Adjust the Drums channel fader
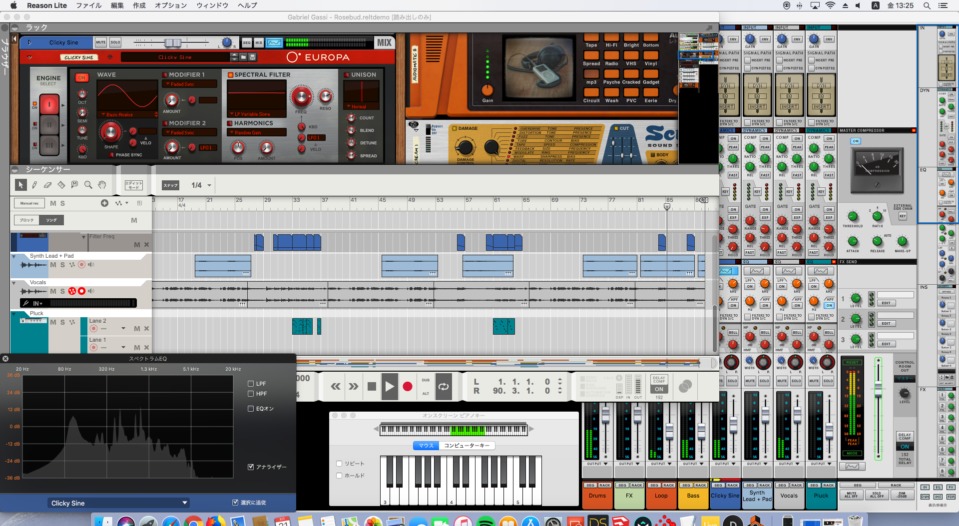Viewport: 959px width, 526px height. pyautogui.click(x=605, y=417)
